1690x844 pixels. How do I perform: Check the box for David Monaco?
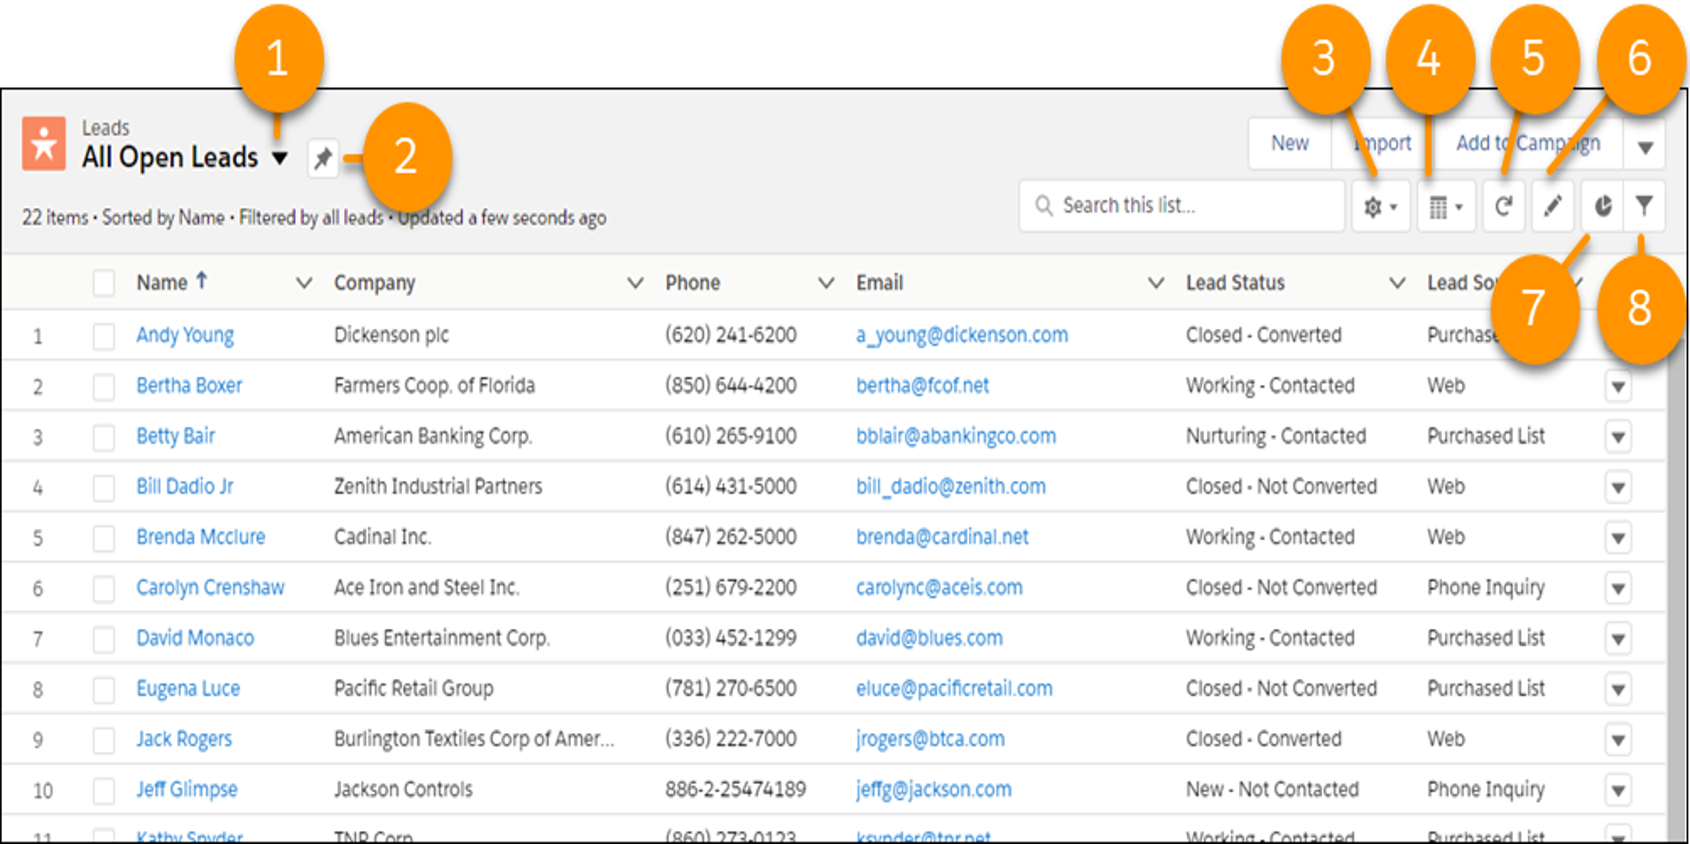[104, 639]
